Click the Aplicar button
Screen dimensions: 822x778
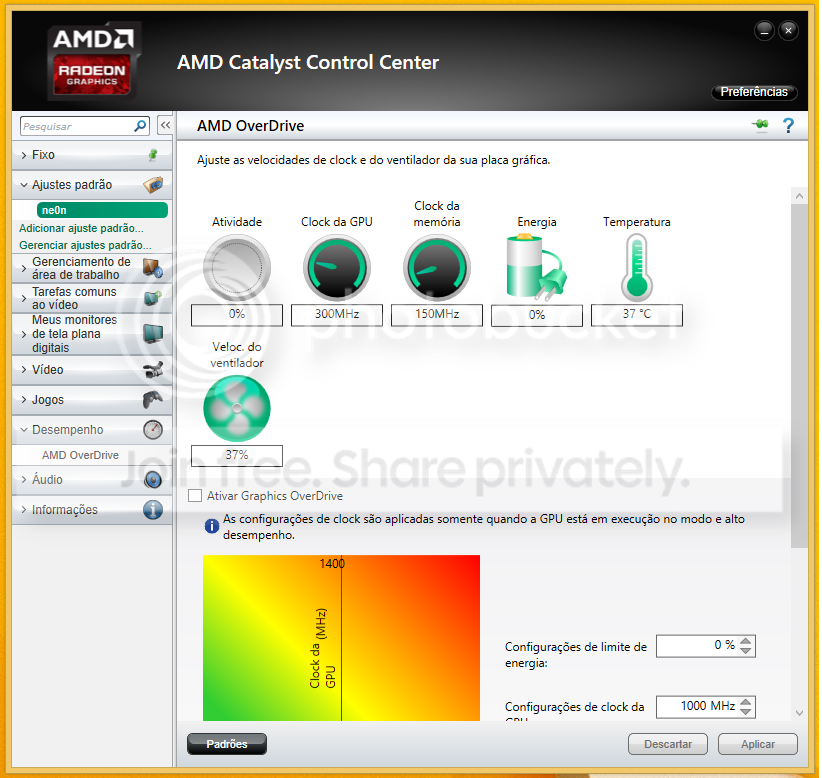(x=757, y=744)
